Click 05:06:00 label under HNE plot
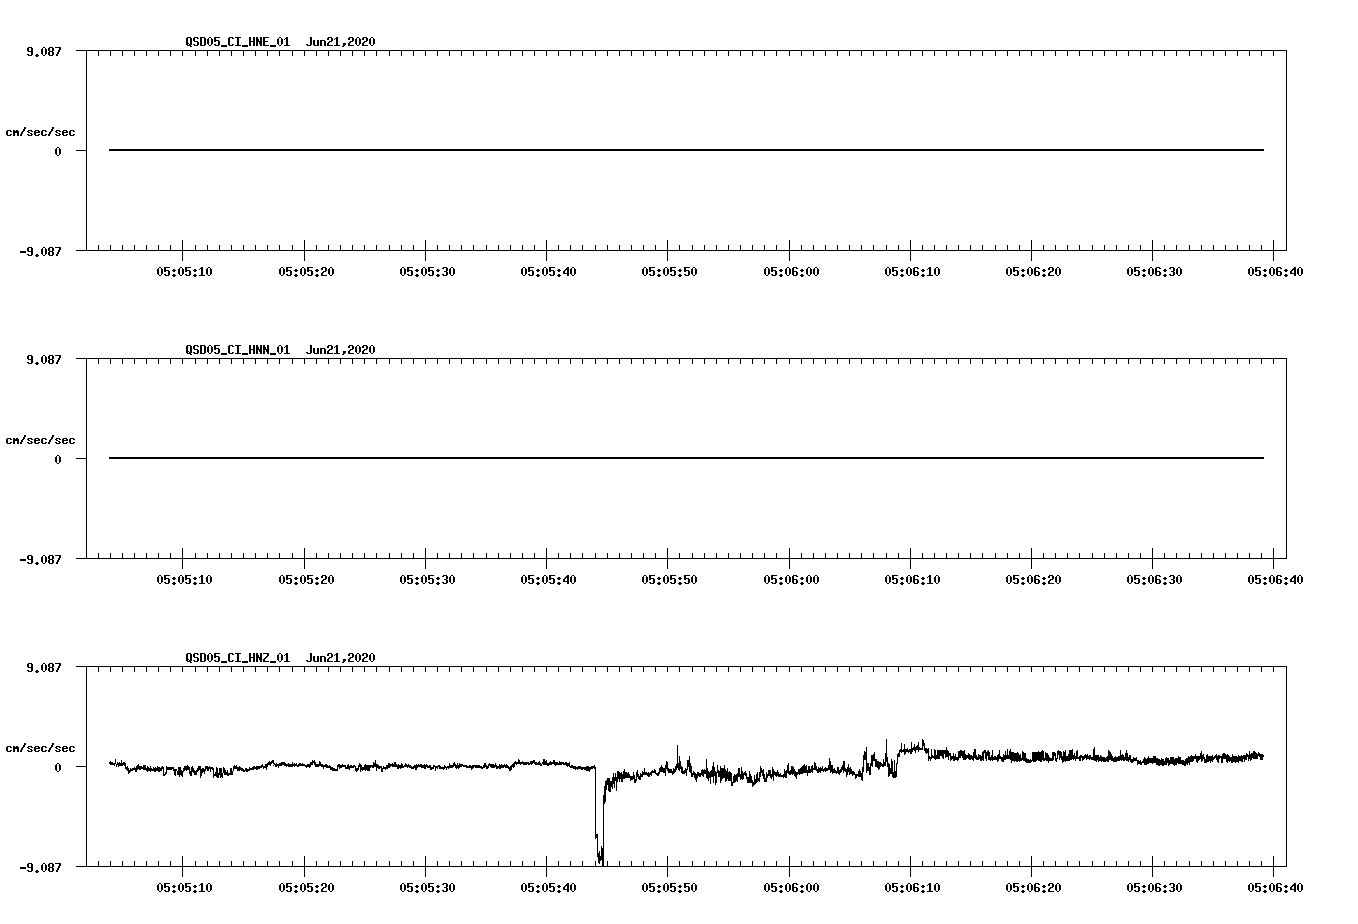 (791, 271)
